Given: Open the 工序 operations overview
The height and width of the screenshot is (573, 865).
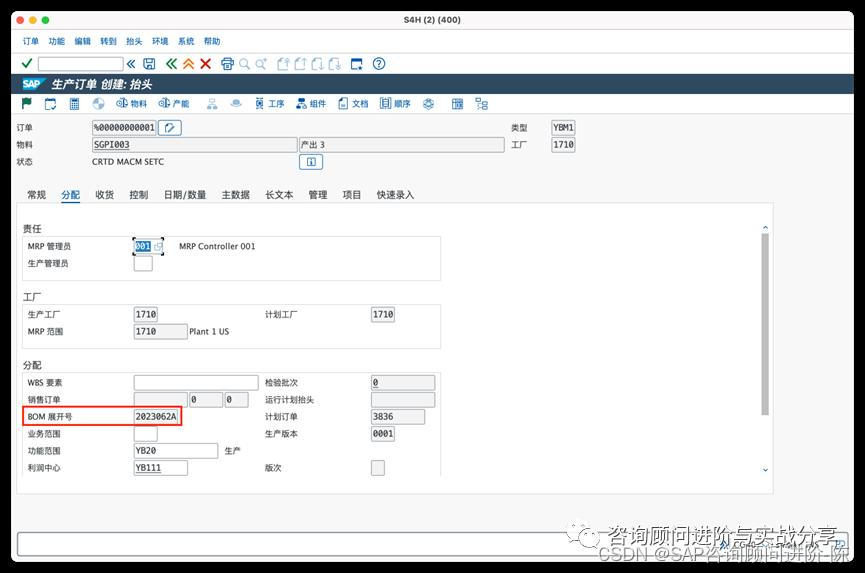Looking at the screenshot, I should (x=270, y=104).
